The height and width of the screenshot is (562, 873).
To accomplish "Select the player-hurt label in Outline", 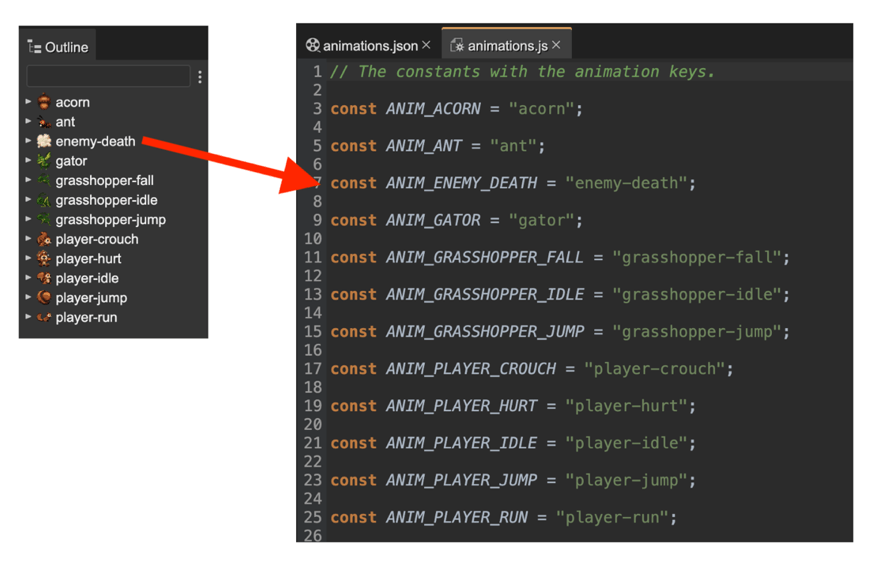I will tap(88, 258).
